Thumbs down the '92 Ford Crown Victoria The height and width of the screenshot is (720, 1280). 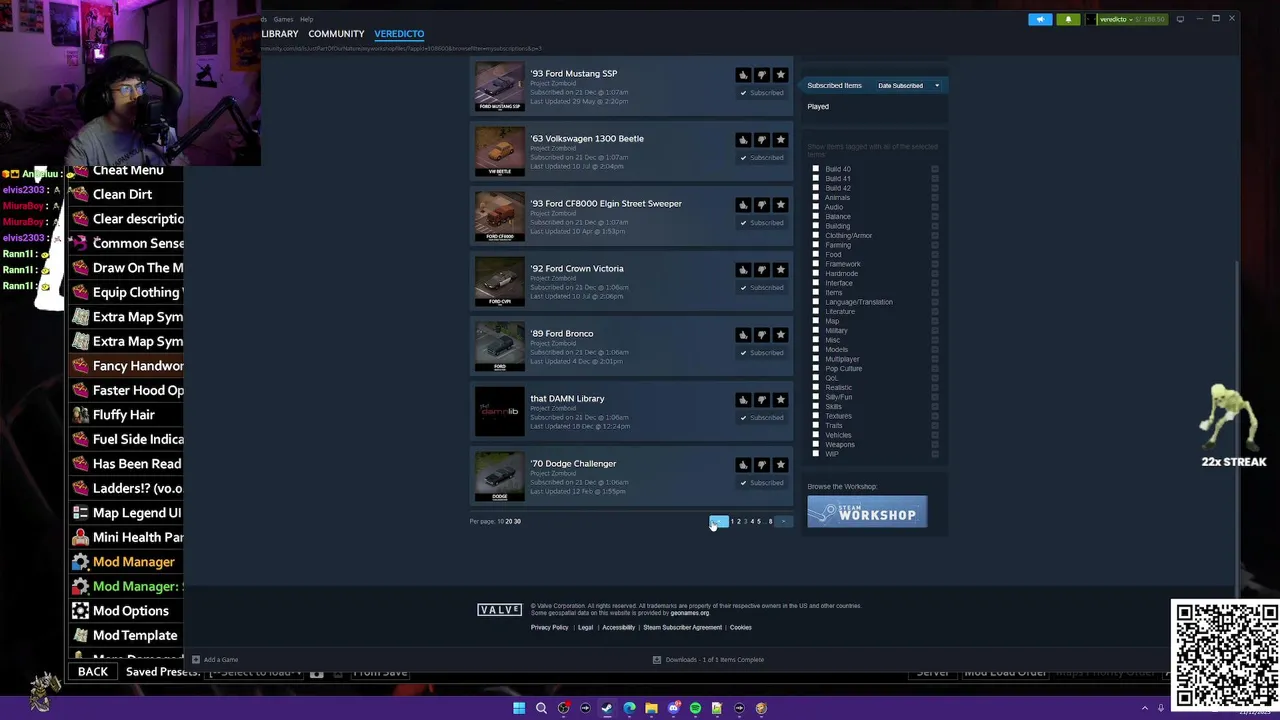(762, 270)
